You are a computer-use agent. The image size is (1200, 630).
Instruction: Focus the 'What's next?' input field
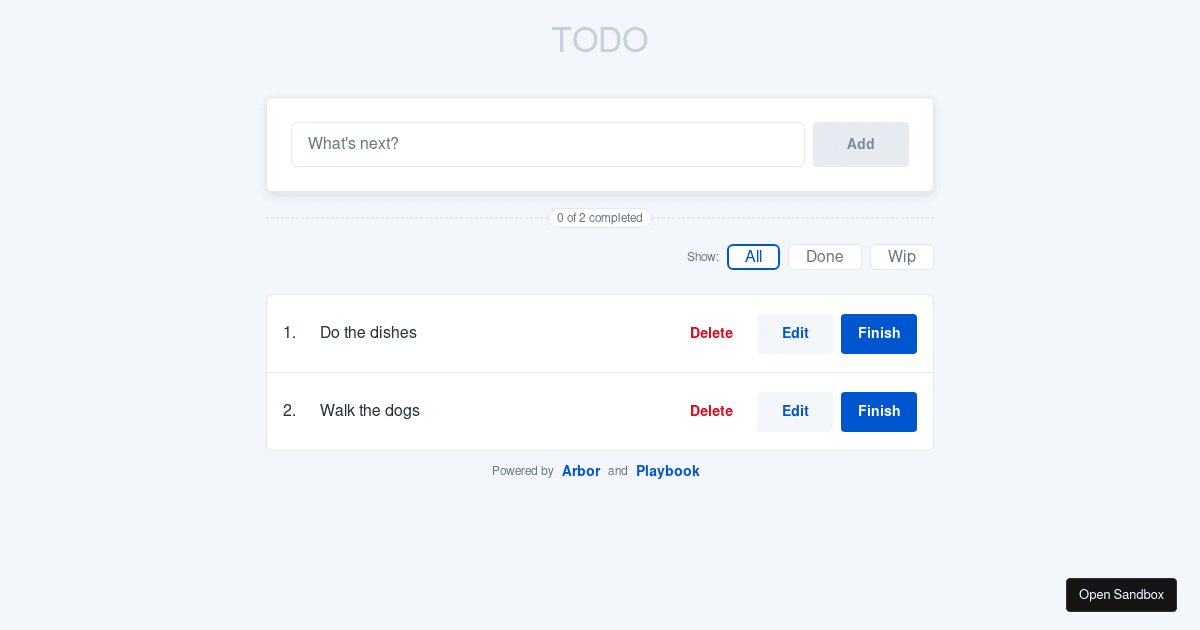coord(548,144)
